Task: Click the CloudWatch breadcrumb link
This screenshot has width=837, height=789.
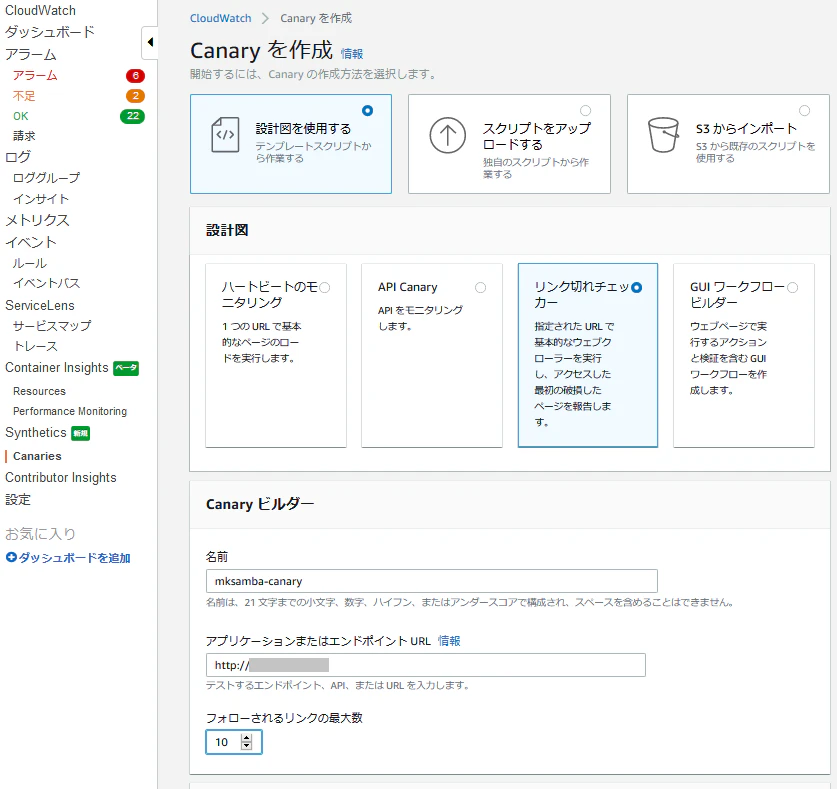Action: click(220, 18)
